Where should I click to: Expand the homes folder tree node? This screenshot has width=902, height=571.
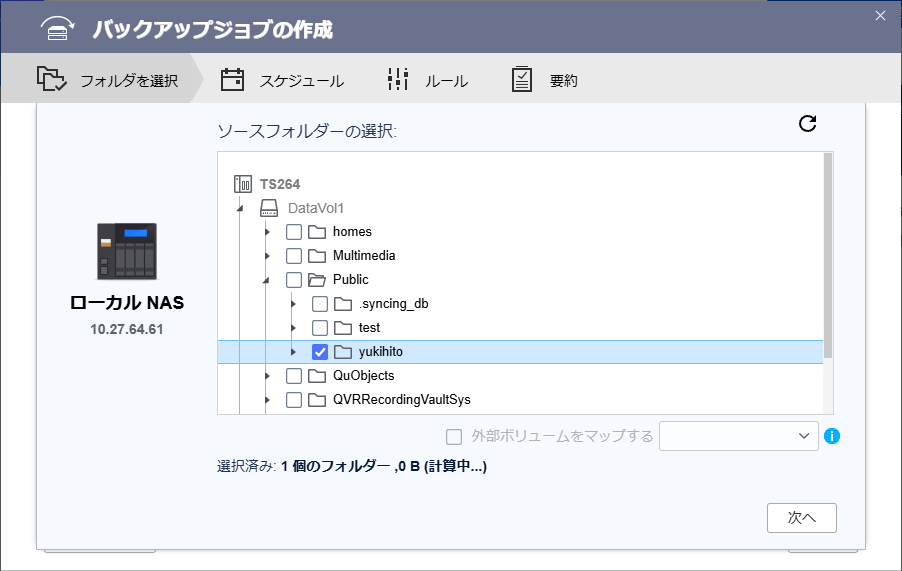(x=267, y=232)
